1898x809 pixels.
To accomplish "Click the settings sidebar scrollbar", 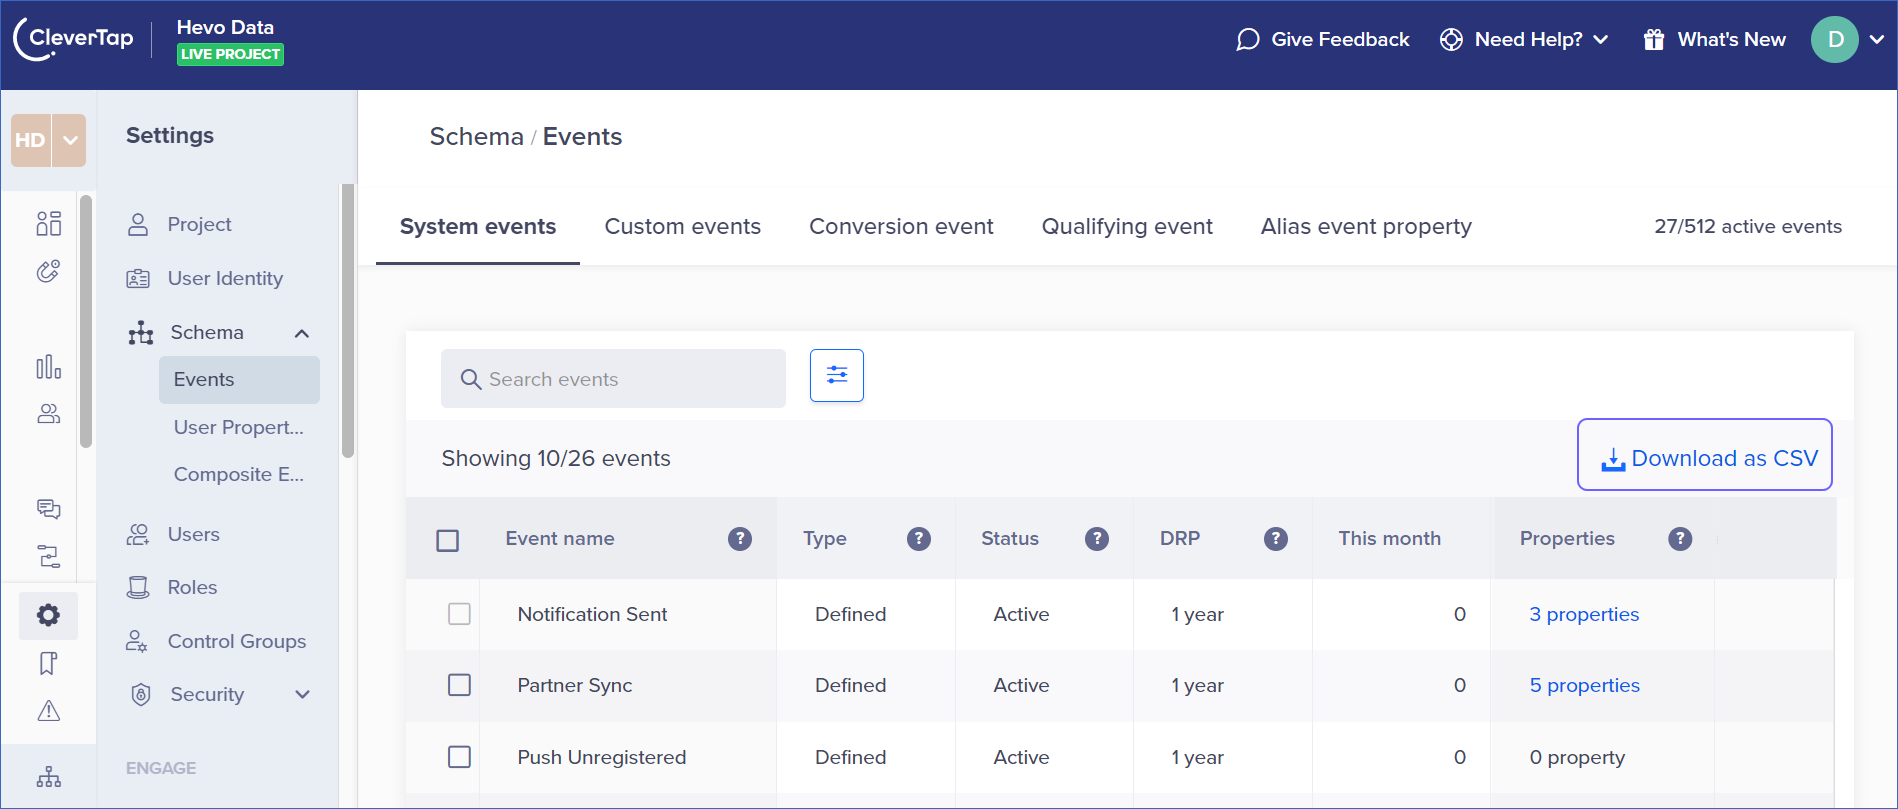I will (x=347, y=320).
